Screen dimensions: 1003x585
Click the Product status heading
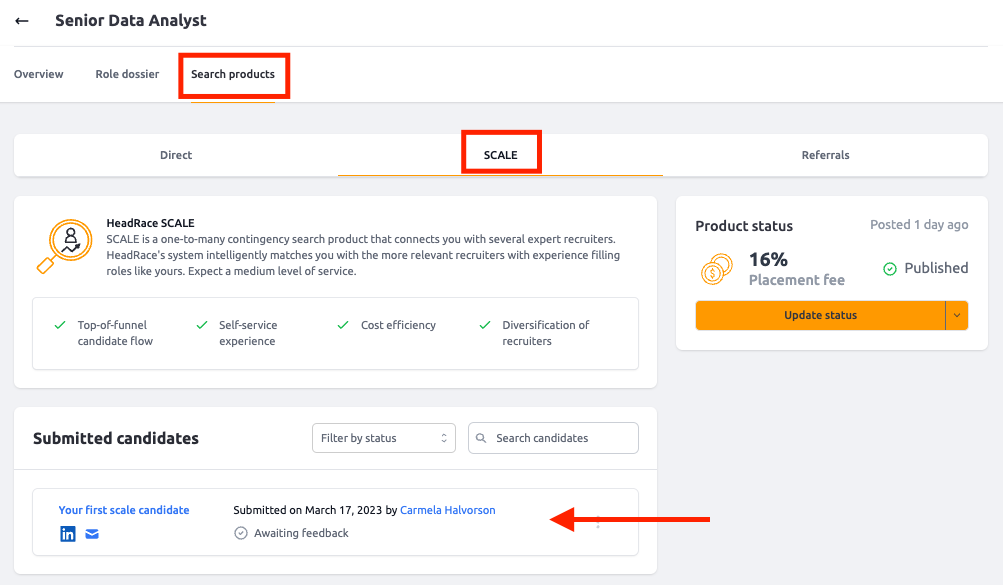[744, 226]
